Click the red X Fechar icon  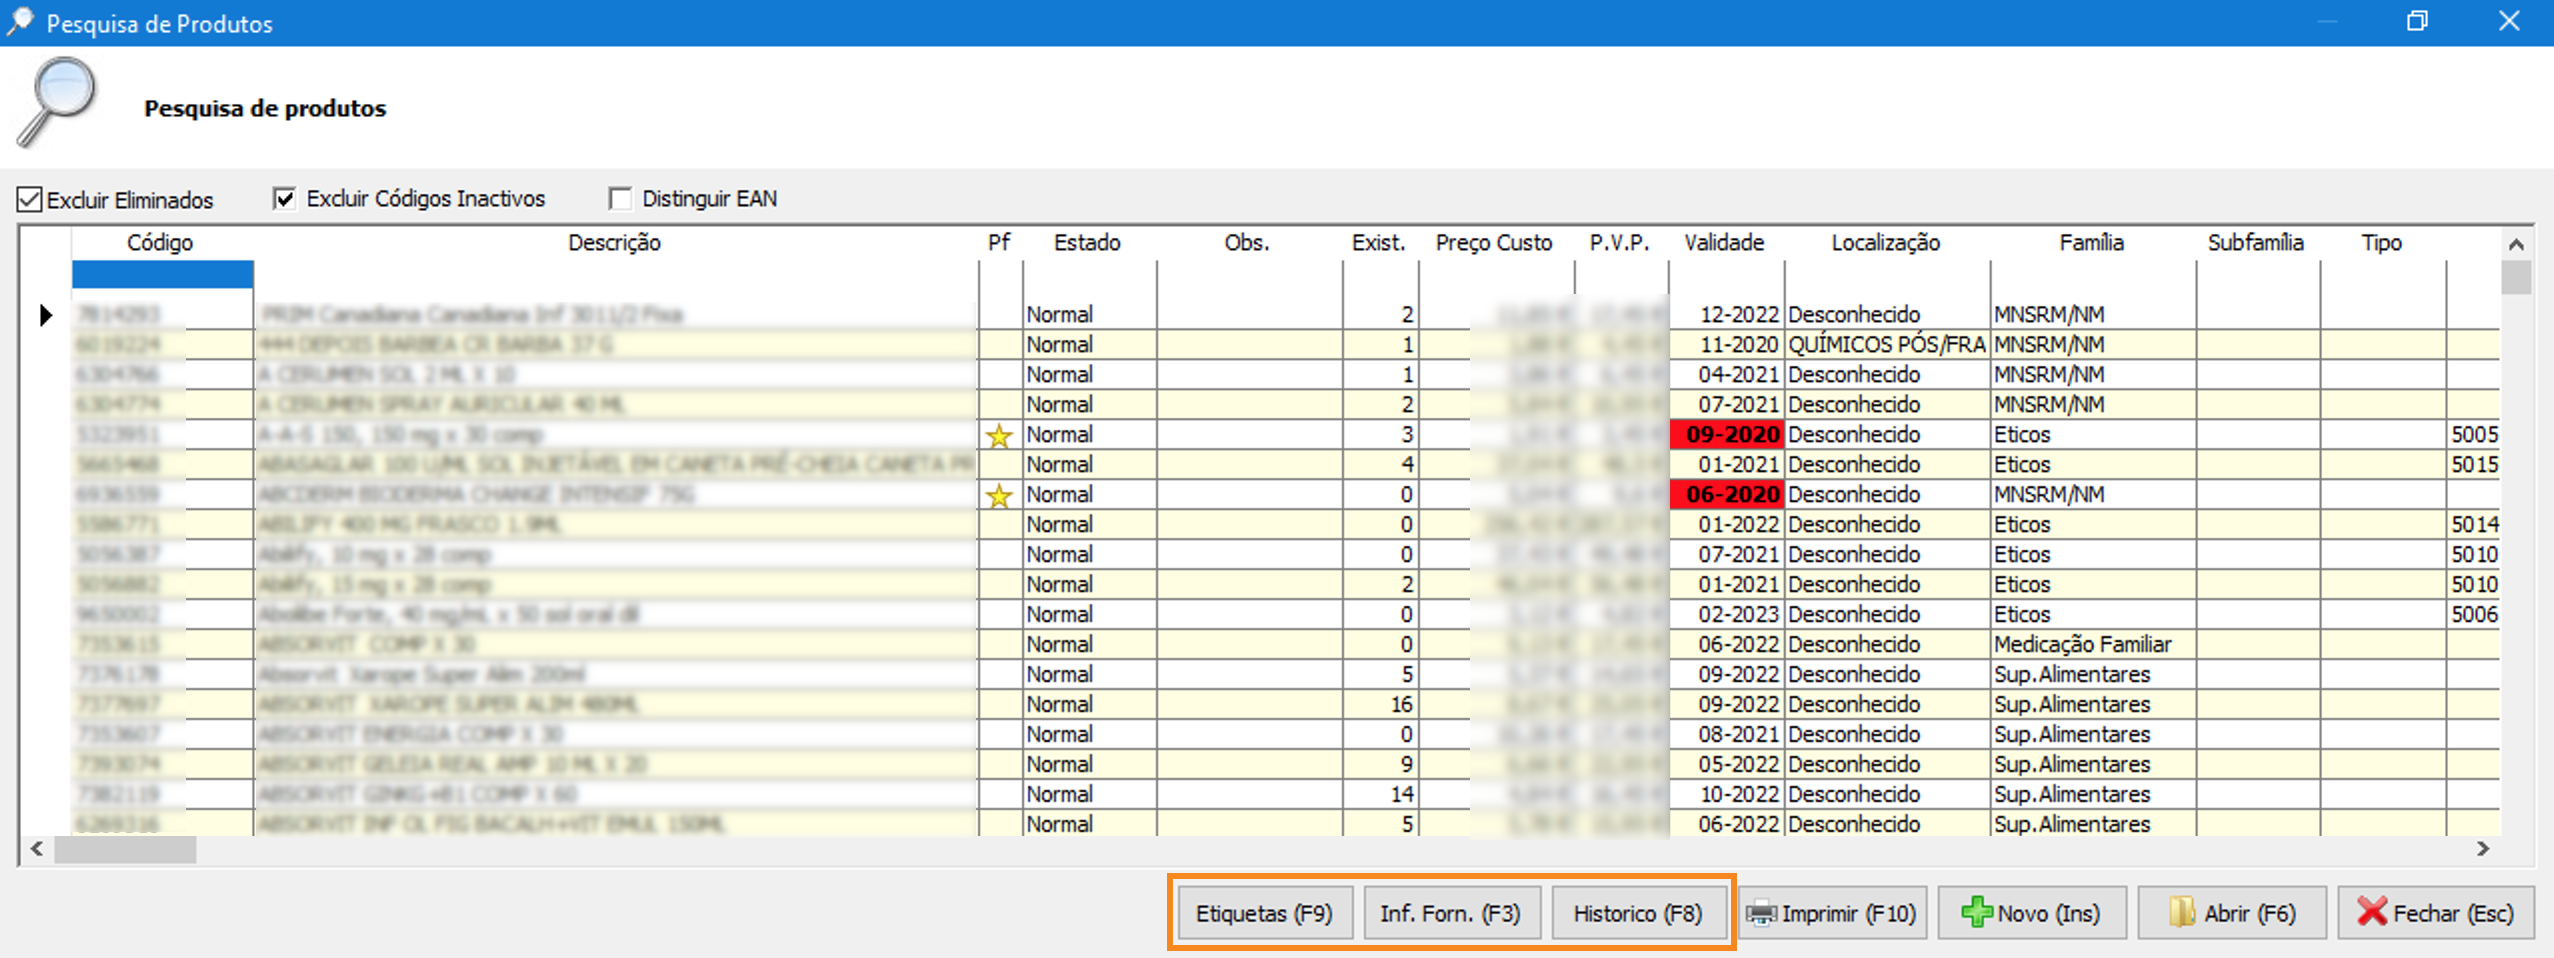(2371, 912)
